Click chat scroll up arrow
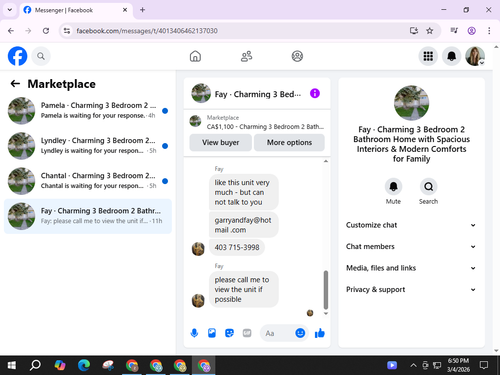Viewport: 500px width, 375px height. (326, 161)
